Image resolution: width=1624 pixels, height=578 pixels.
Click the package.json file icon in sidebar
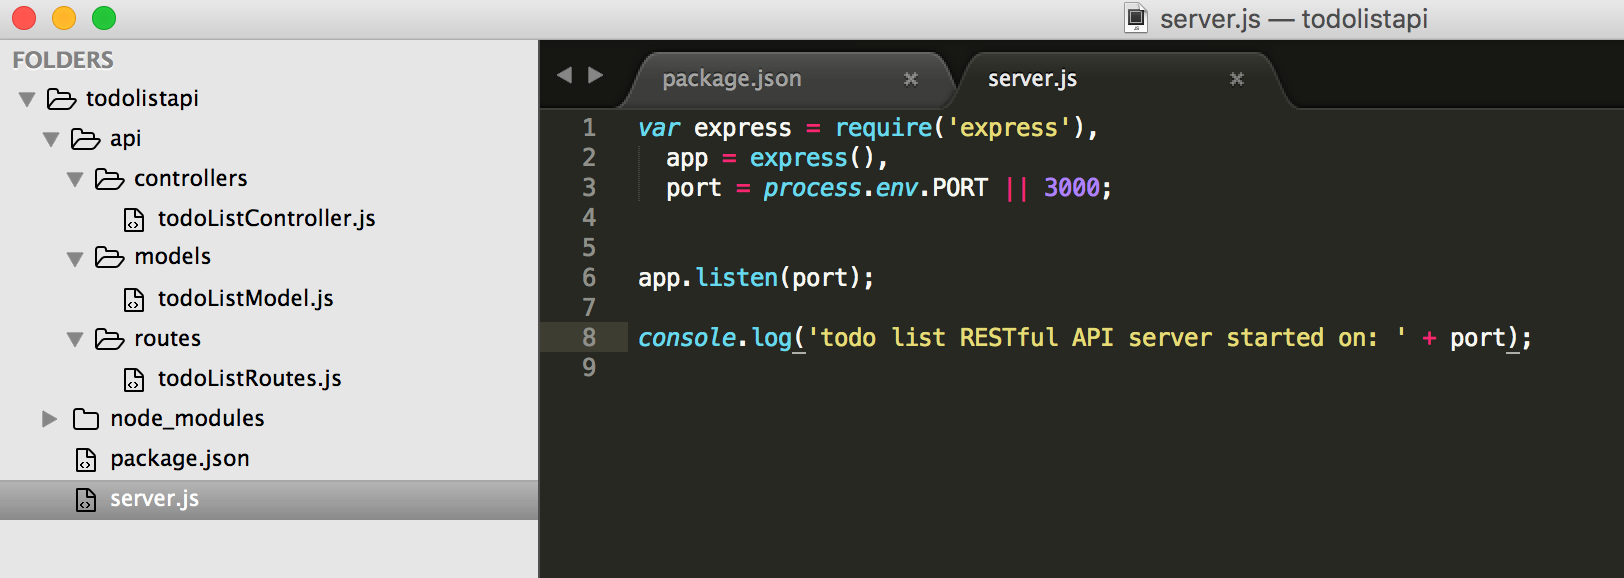tap(86, 459)
